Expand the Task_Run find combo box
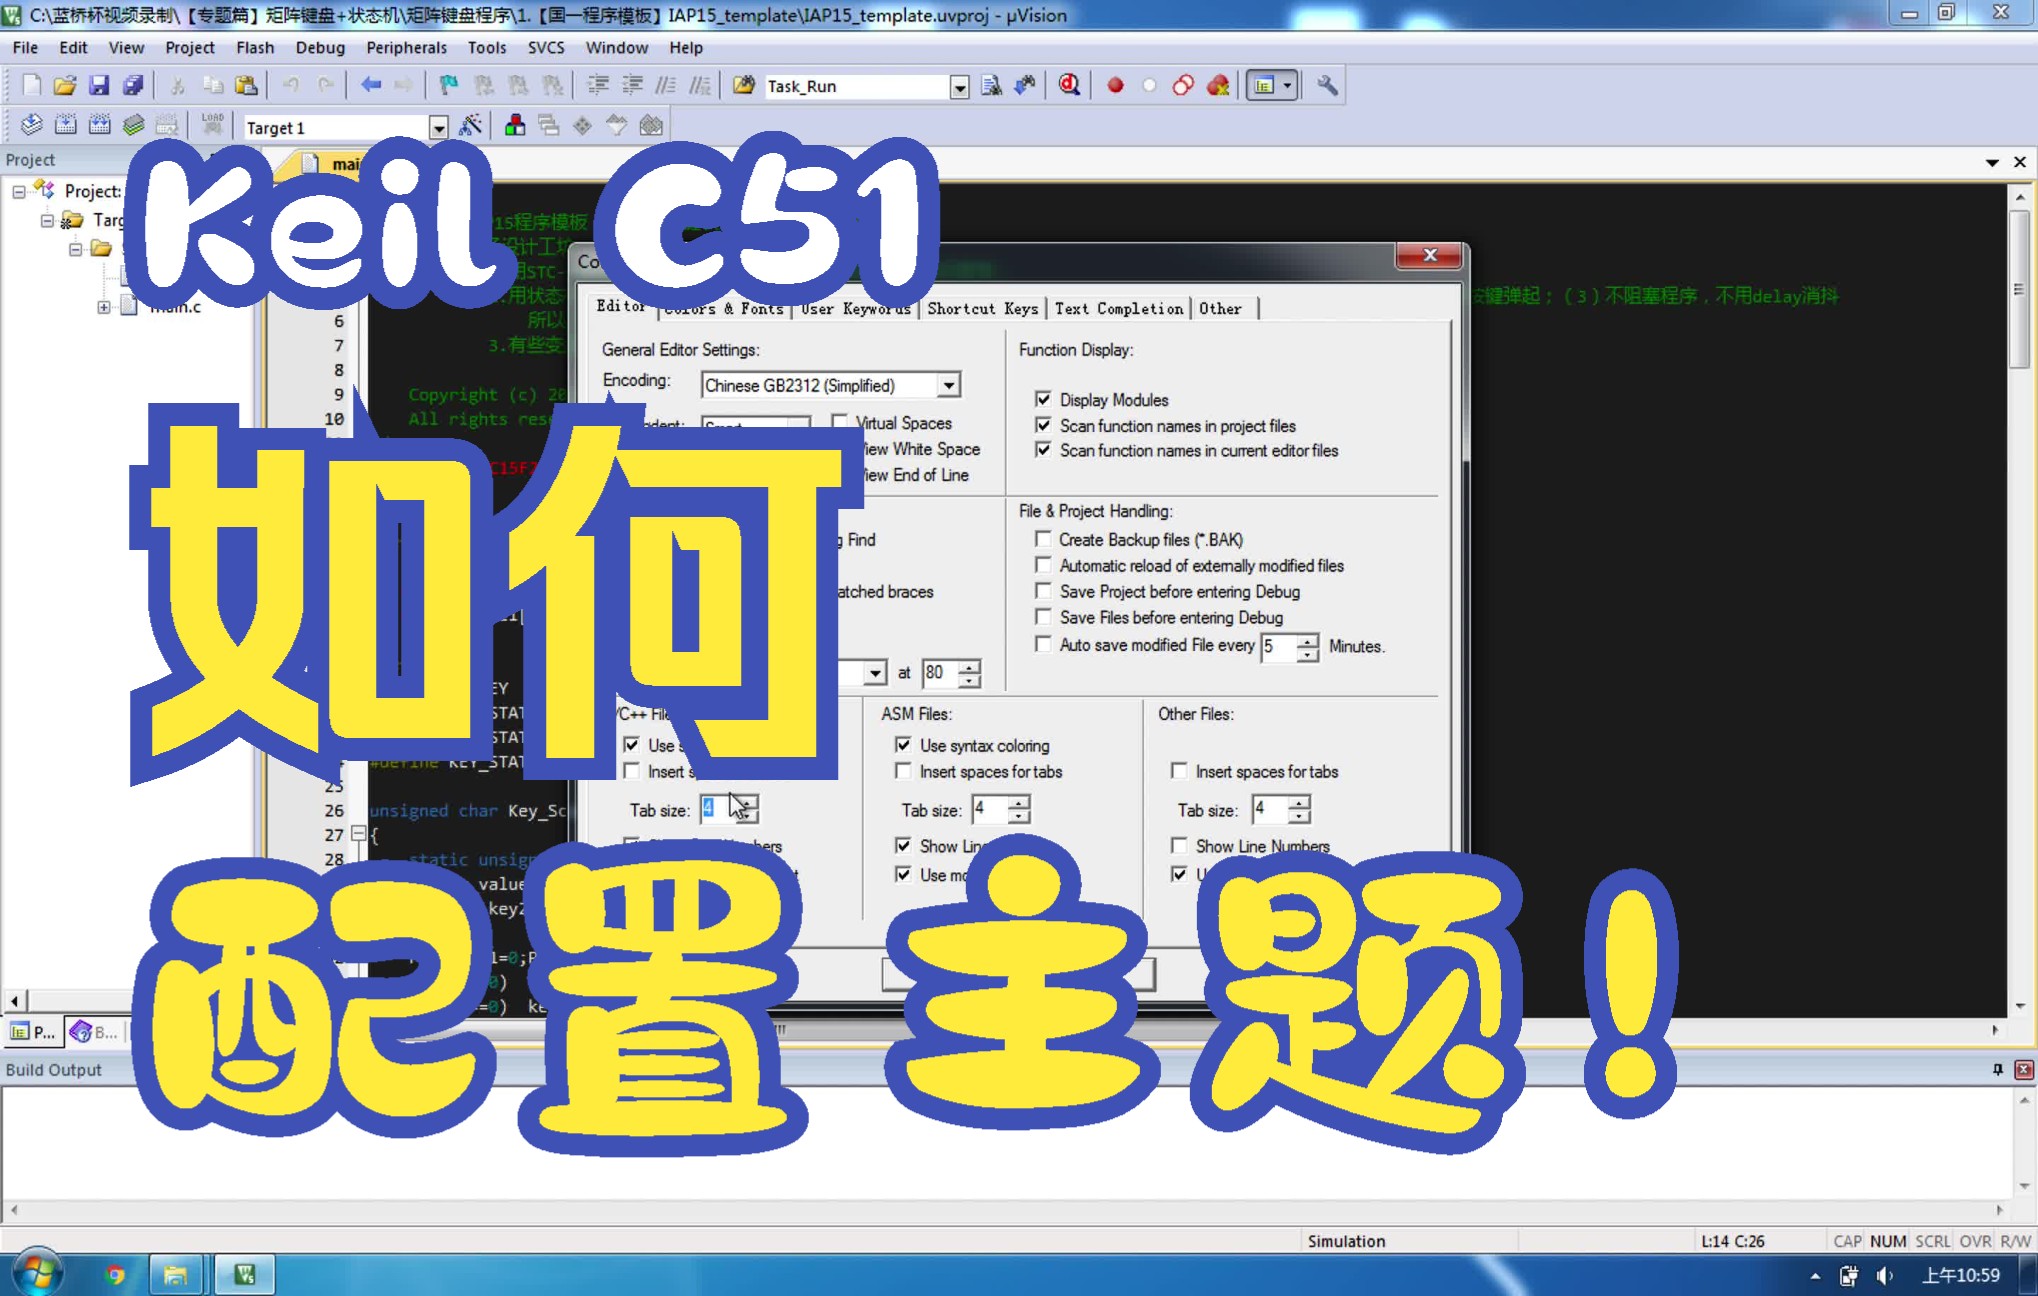Viewport: 2038px width, 1296px height. [x=959, y=87]
